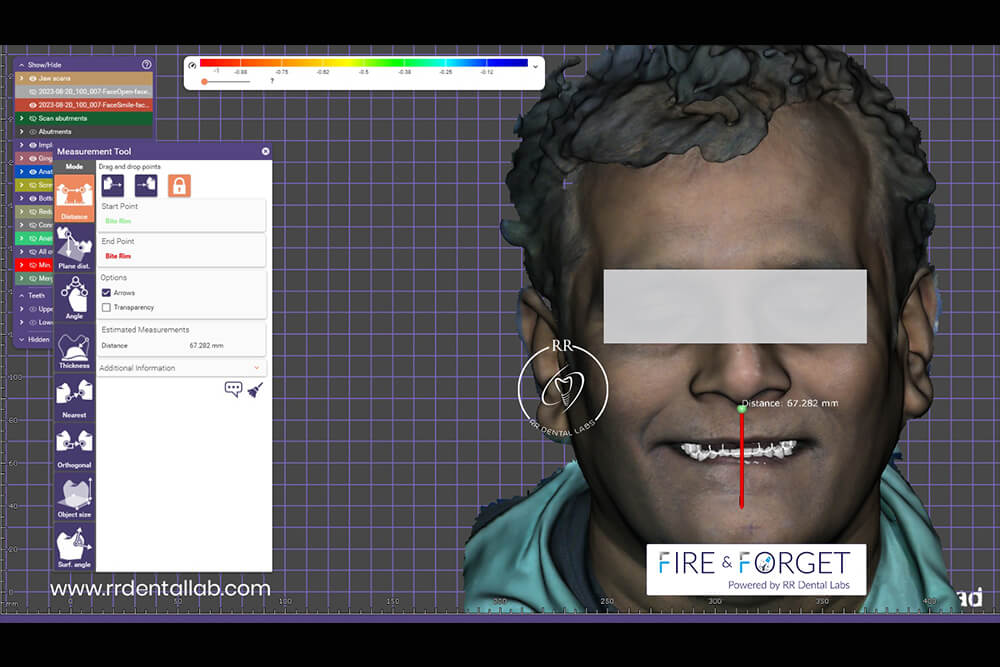Collapse the color scale bar chevron
1000x667 pixels.
(x=536, y=66)
